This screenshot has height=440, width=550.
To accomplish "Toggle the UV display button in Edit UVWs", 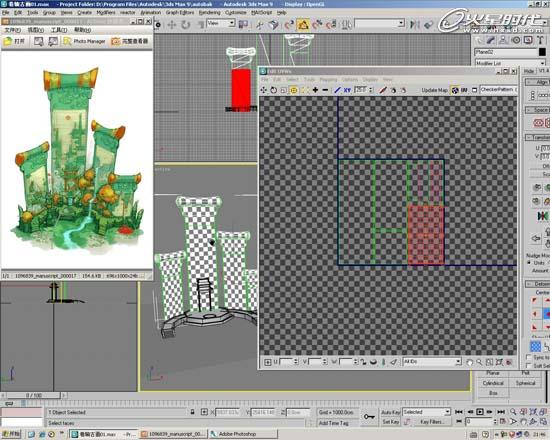I will pos(464,90).
